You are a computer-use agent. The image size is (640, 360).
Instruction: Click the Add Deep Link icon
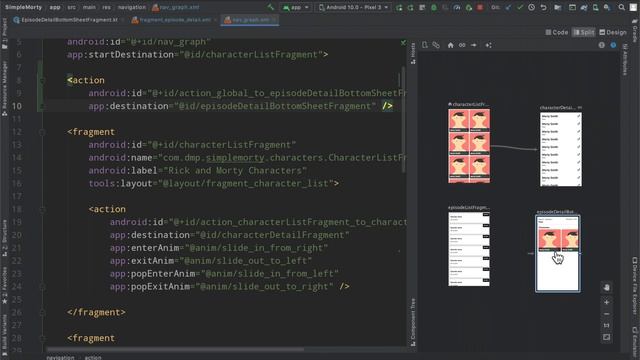[462, 45]
